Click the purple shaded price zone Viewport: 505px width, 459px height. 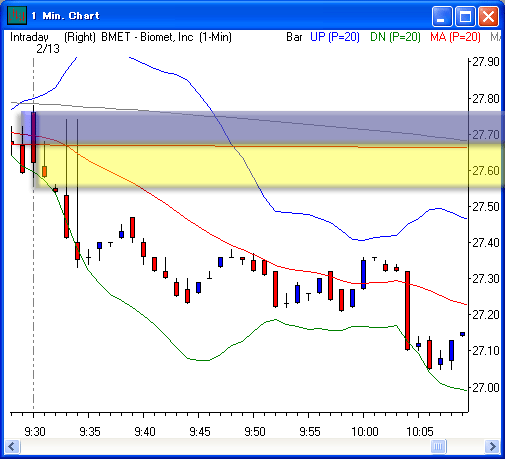(x=263, y=128)
